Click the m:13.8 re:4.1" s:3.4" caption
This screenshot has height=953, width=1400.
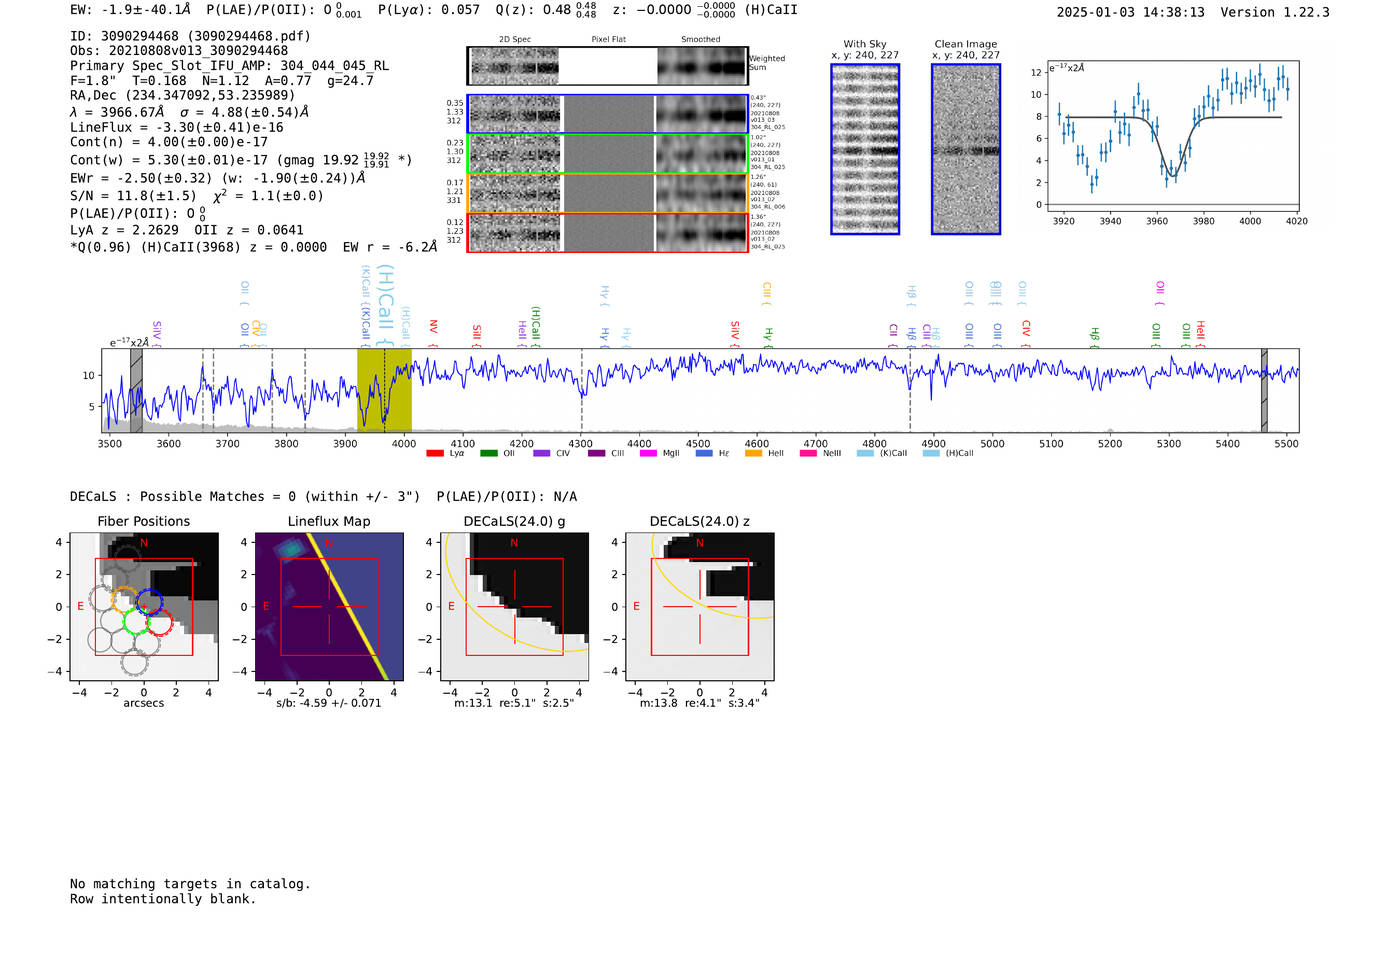point(700,703)
